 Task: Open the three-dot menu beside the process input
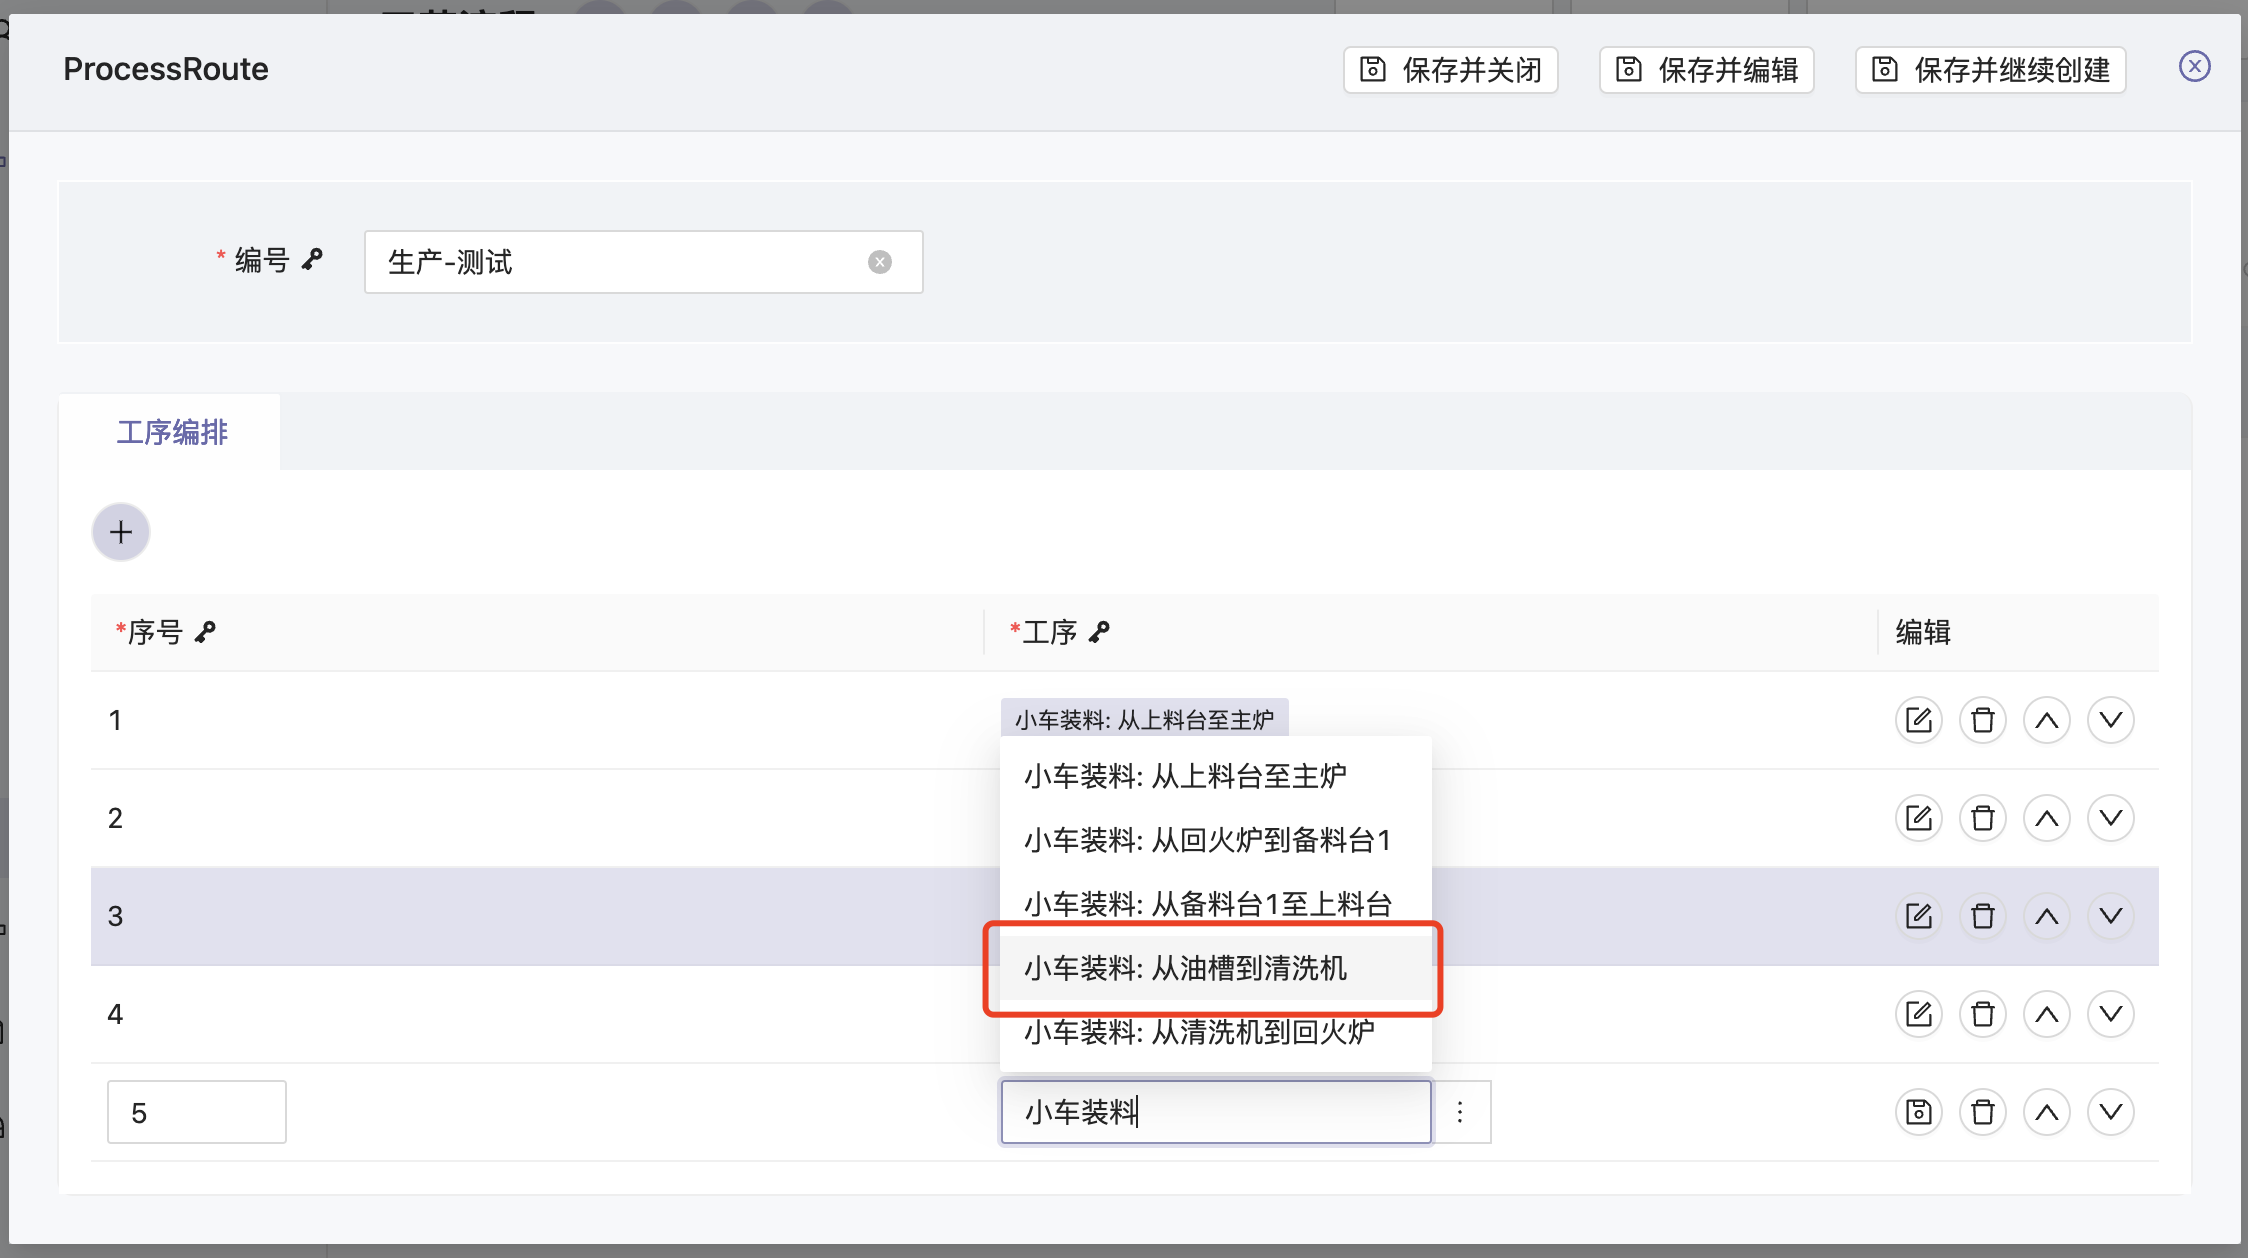click(1460, 1112)
